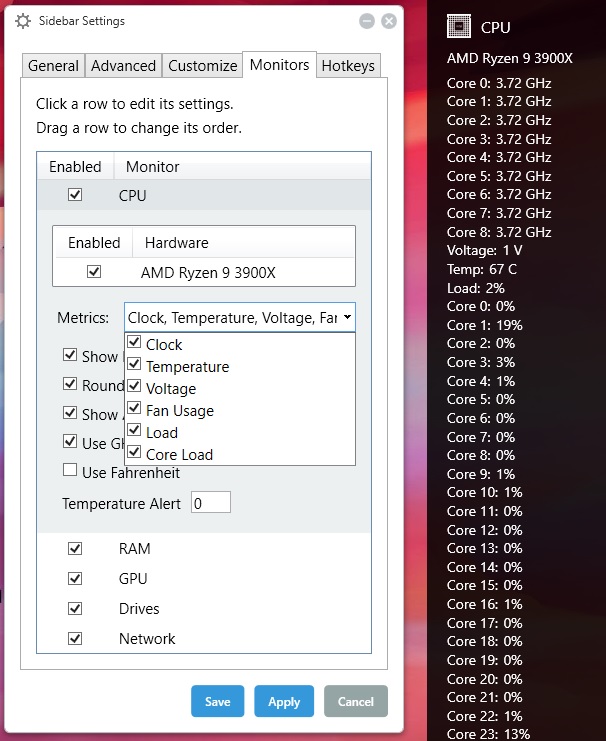The width and height of the screenshot is (606, 741).
Task: Toggle the Temperature metric checkbox
Action: 134,363
